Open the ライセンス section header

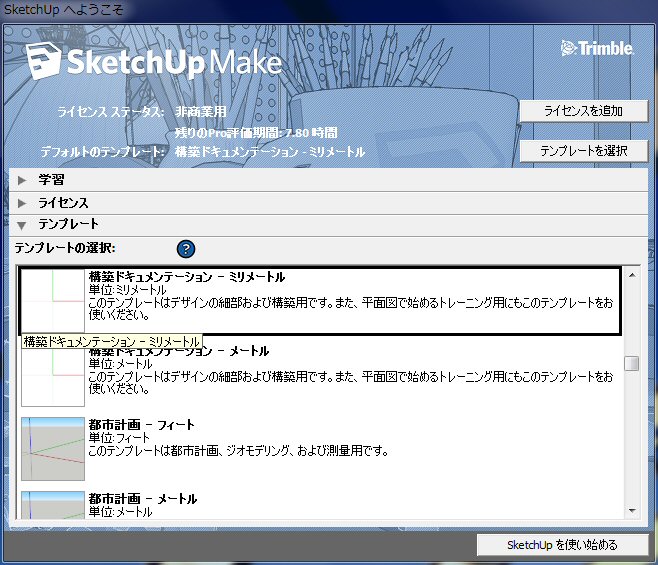(329, 203)
